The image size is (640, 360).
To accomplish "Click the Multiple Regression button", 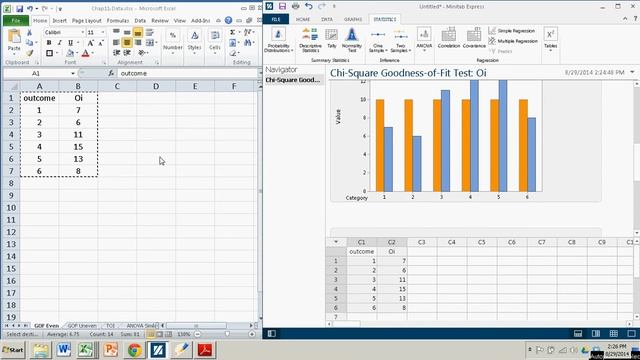I will pos(513,41).
